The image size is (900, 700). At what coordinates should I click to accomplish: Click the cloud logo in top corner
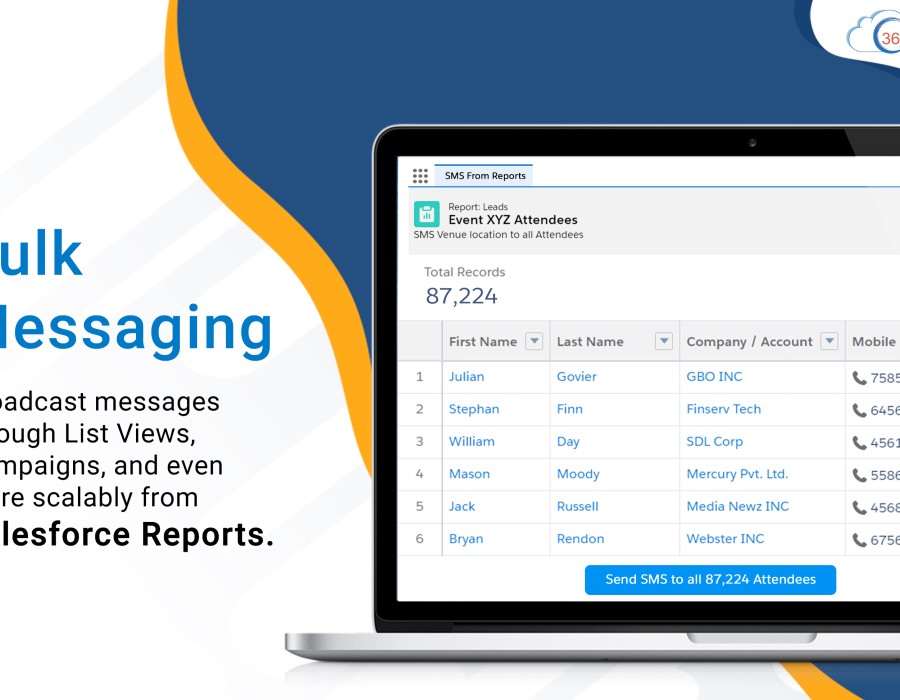[873, 36]
